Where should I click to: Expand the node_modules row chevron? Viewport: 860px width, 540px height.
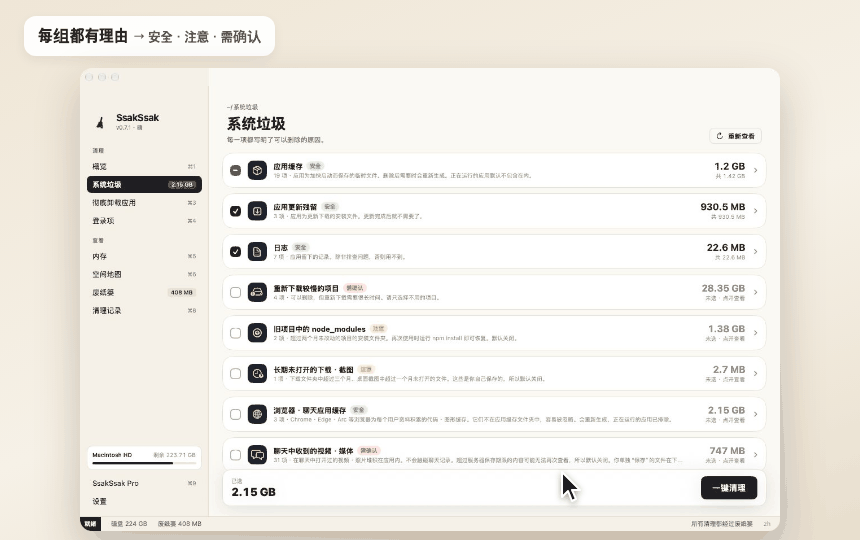756,333
